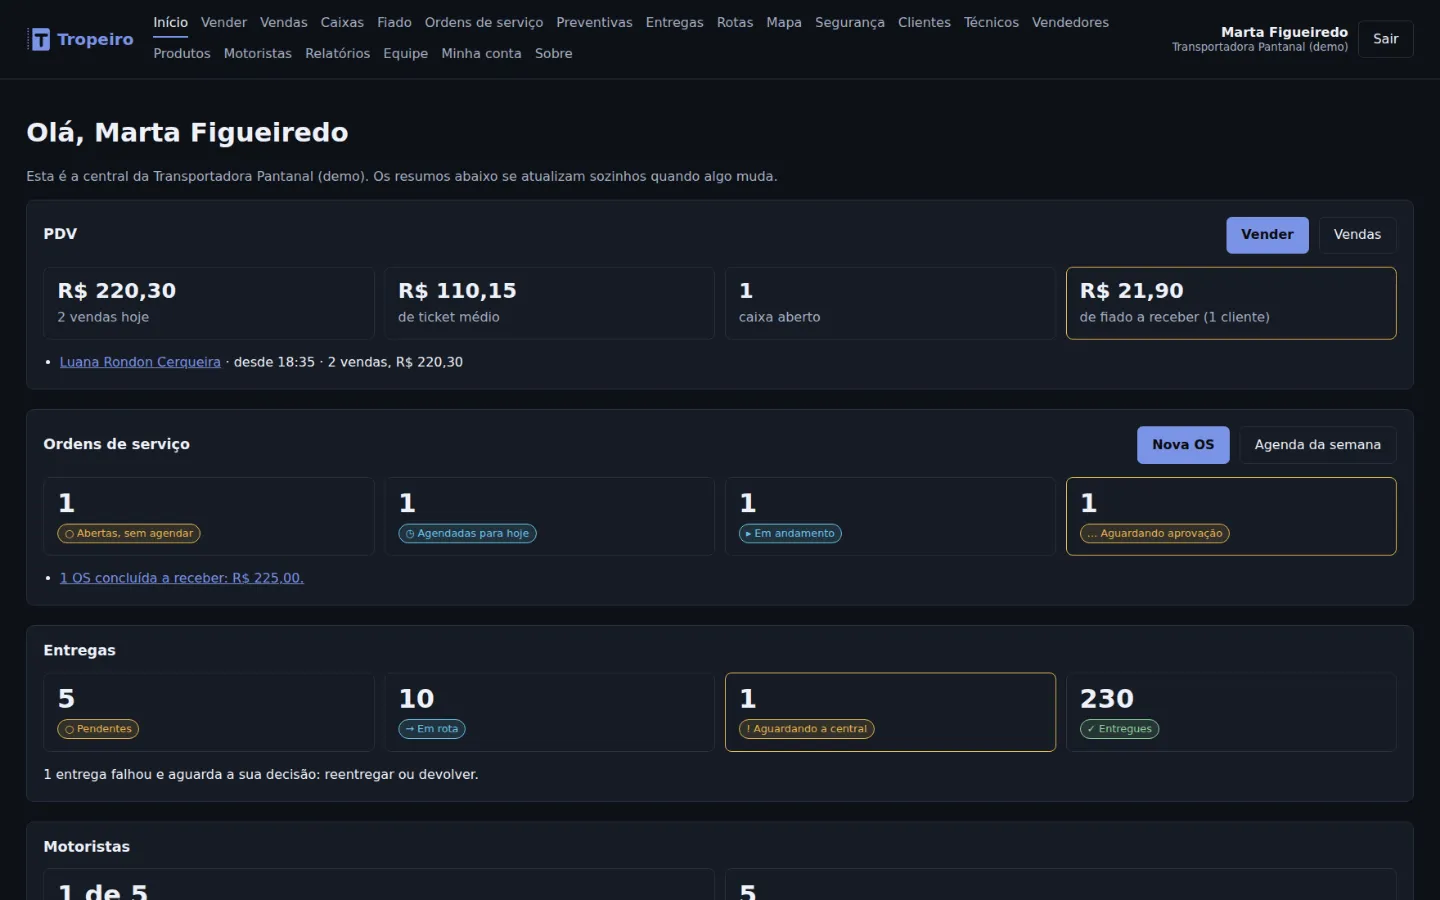Viewport: 1440px width, 900px height.
Task: Navigate to Ordens de serviço in the top menu
Action: [x=484, y=22]
